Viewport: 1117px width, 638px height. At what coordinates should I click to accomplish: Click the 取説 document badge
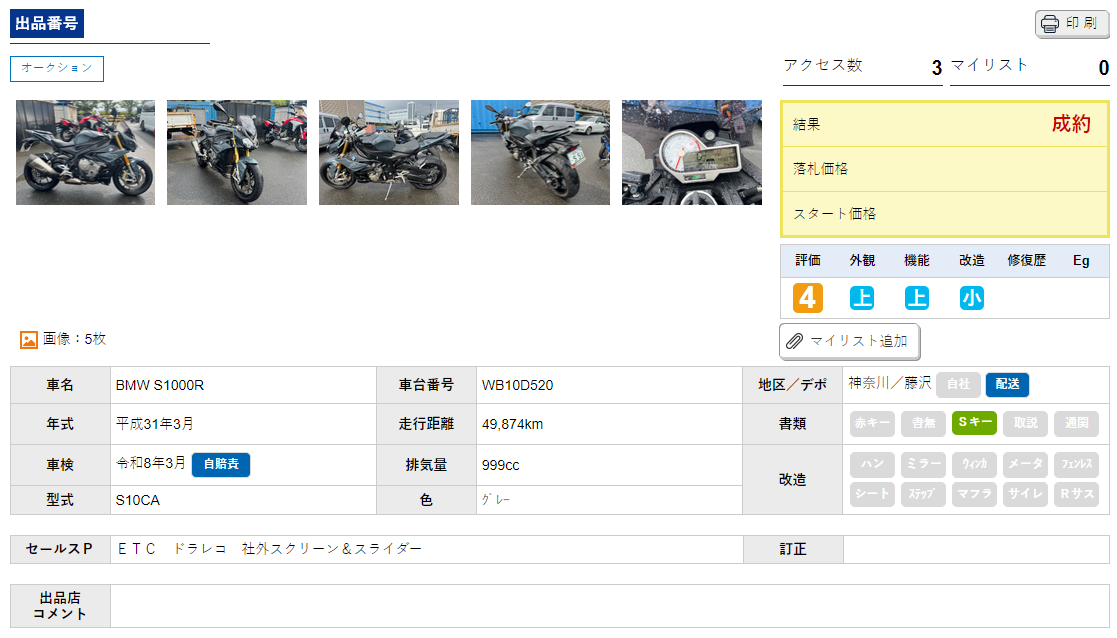(x=1026, y=423)
